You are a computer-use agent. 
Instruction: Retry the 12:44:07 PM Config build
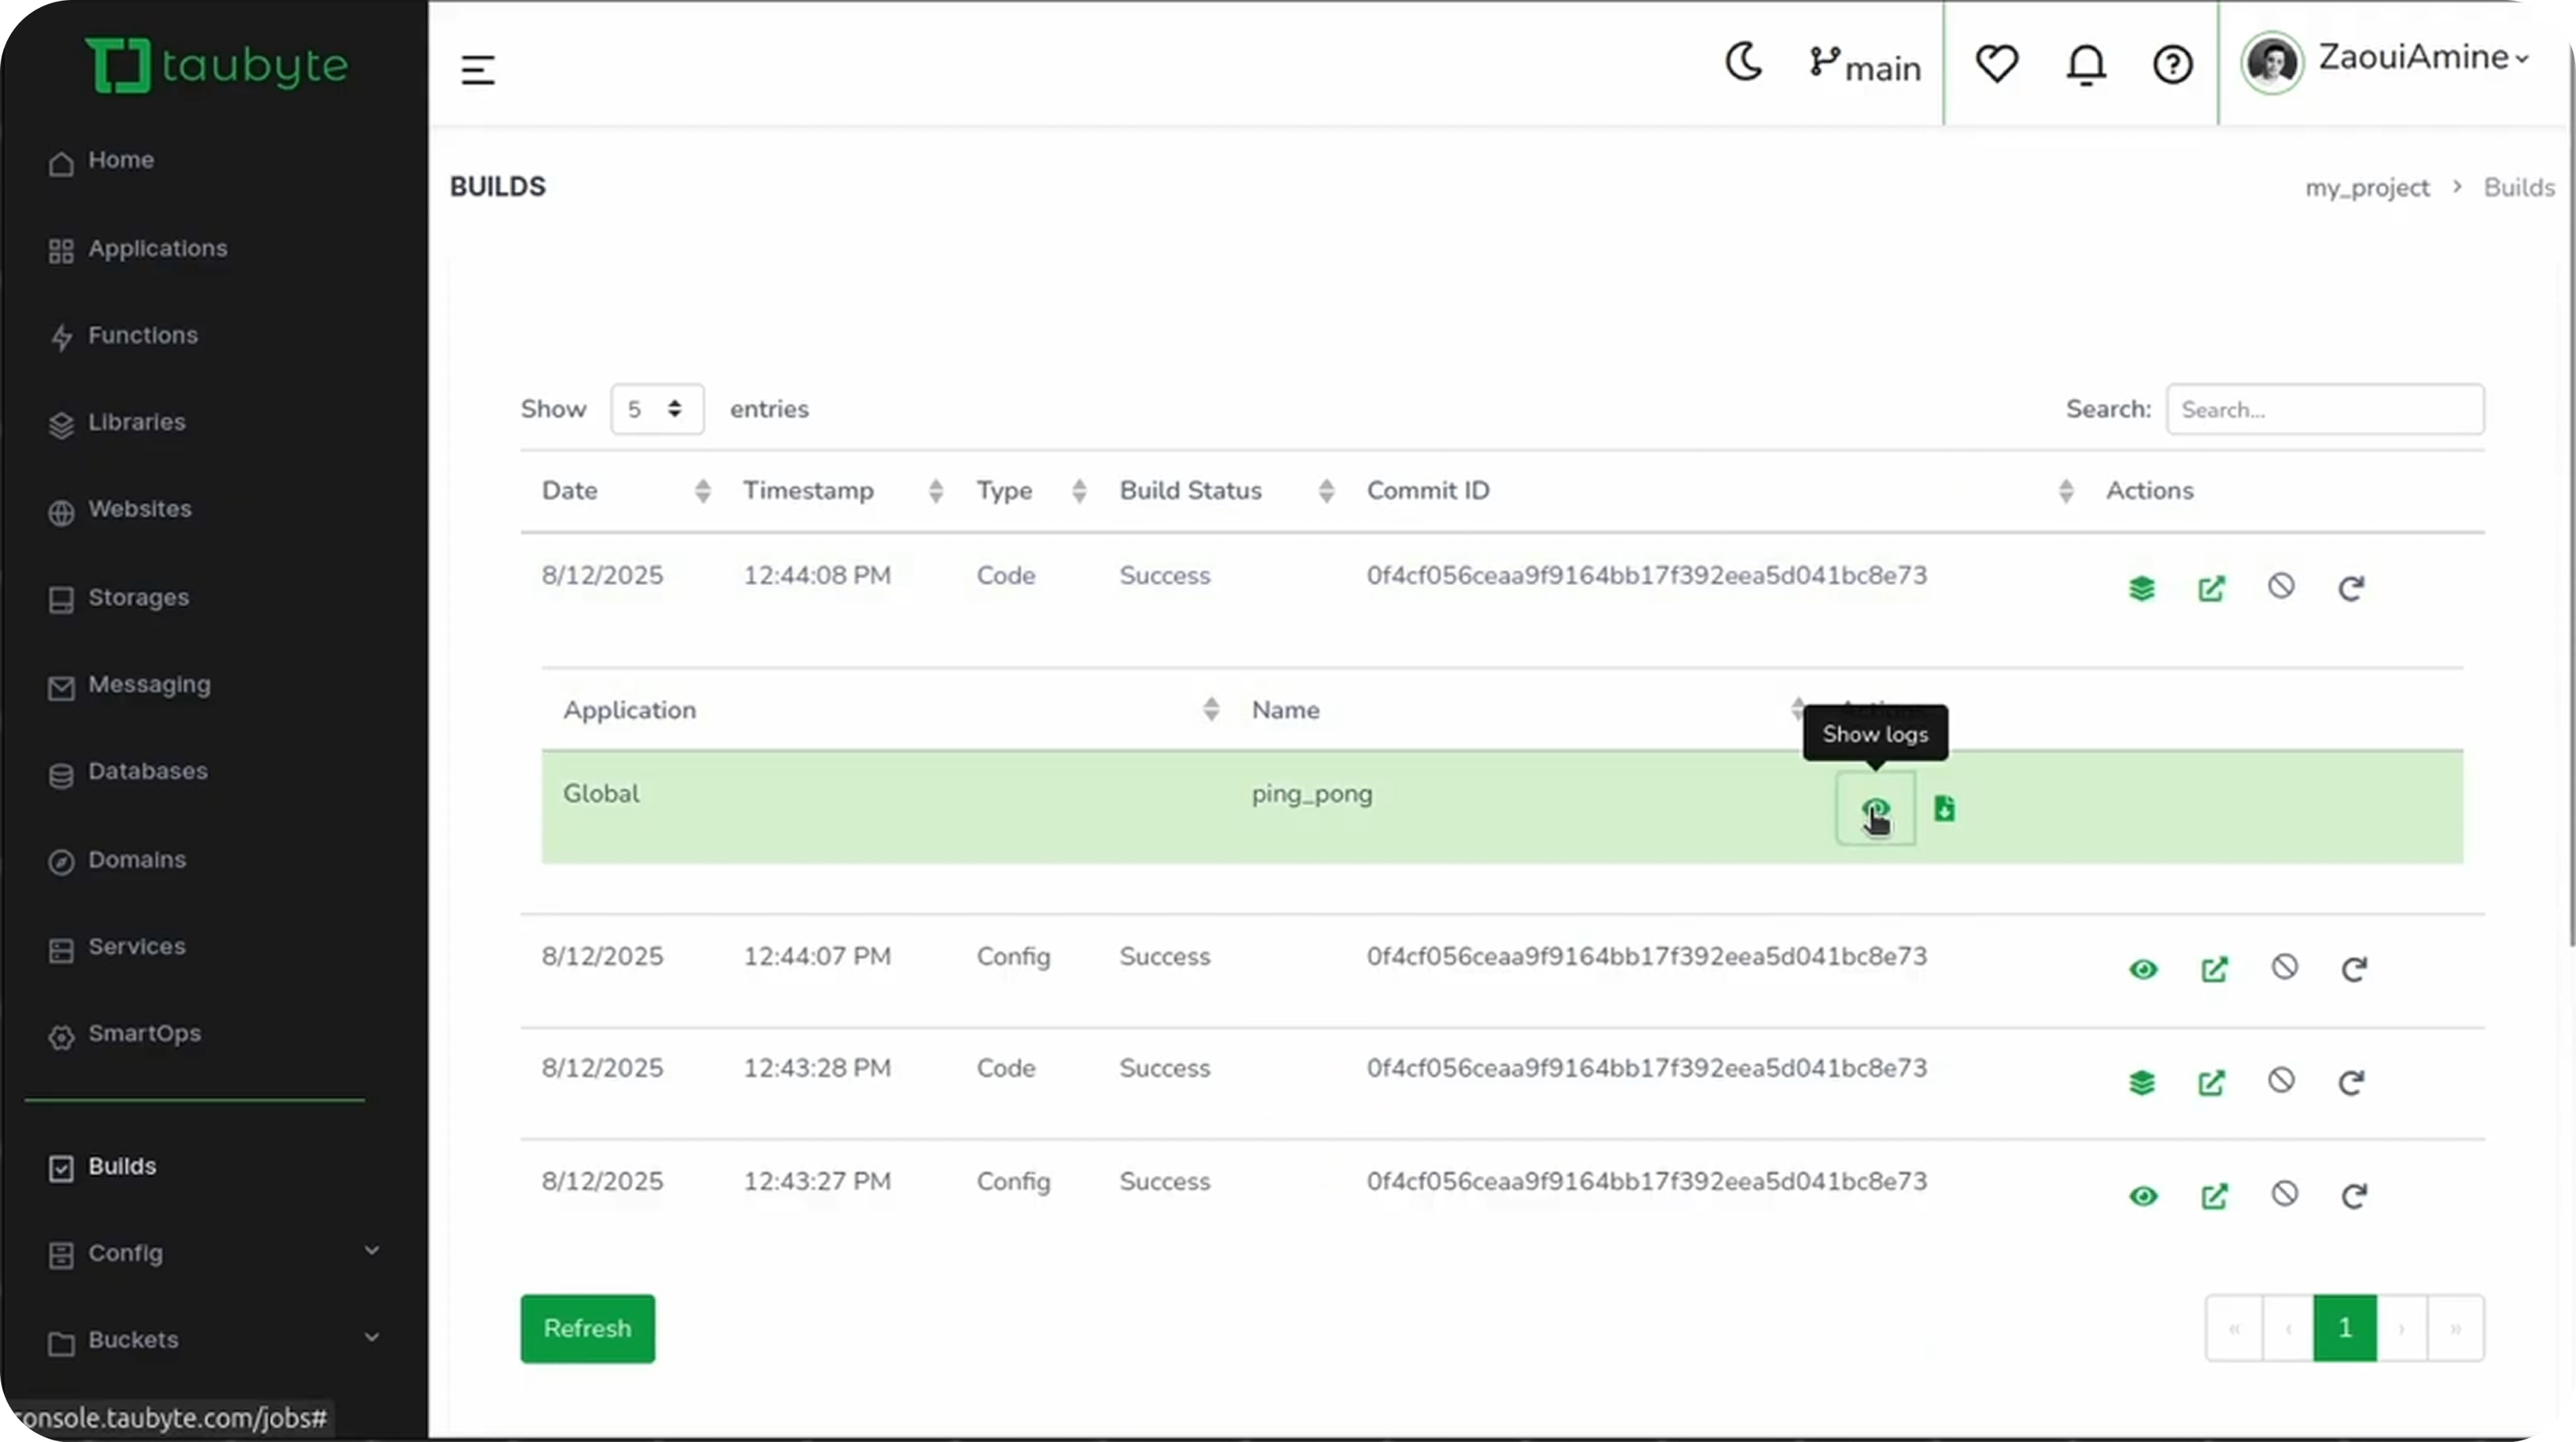(2354, 970)
